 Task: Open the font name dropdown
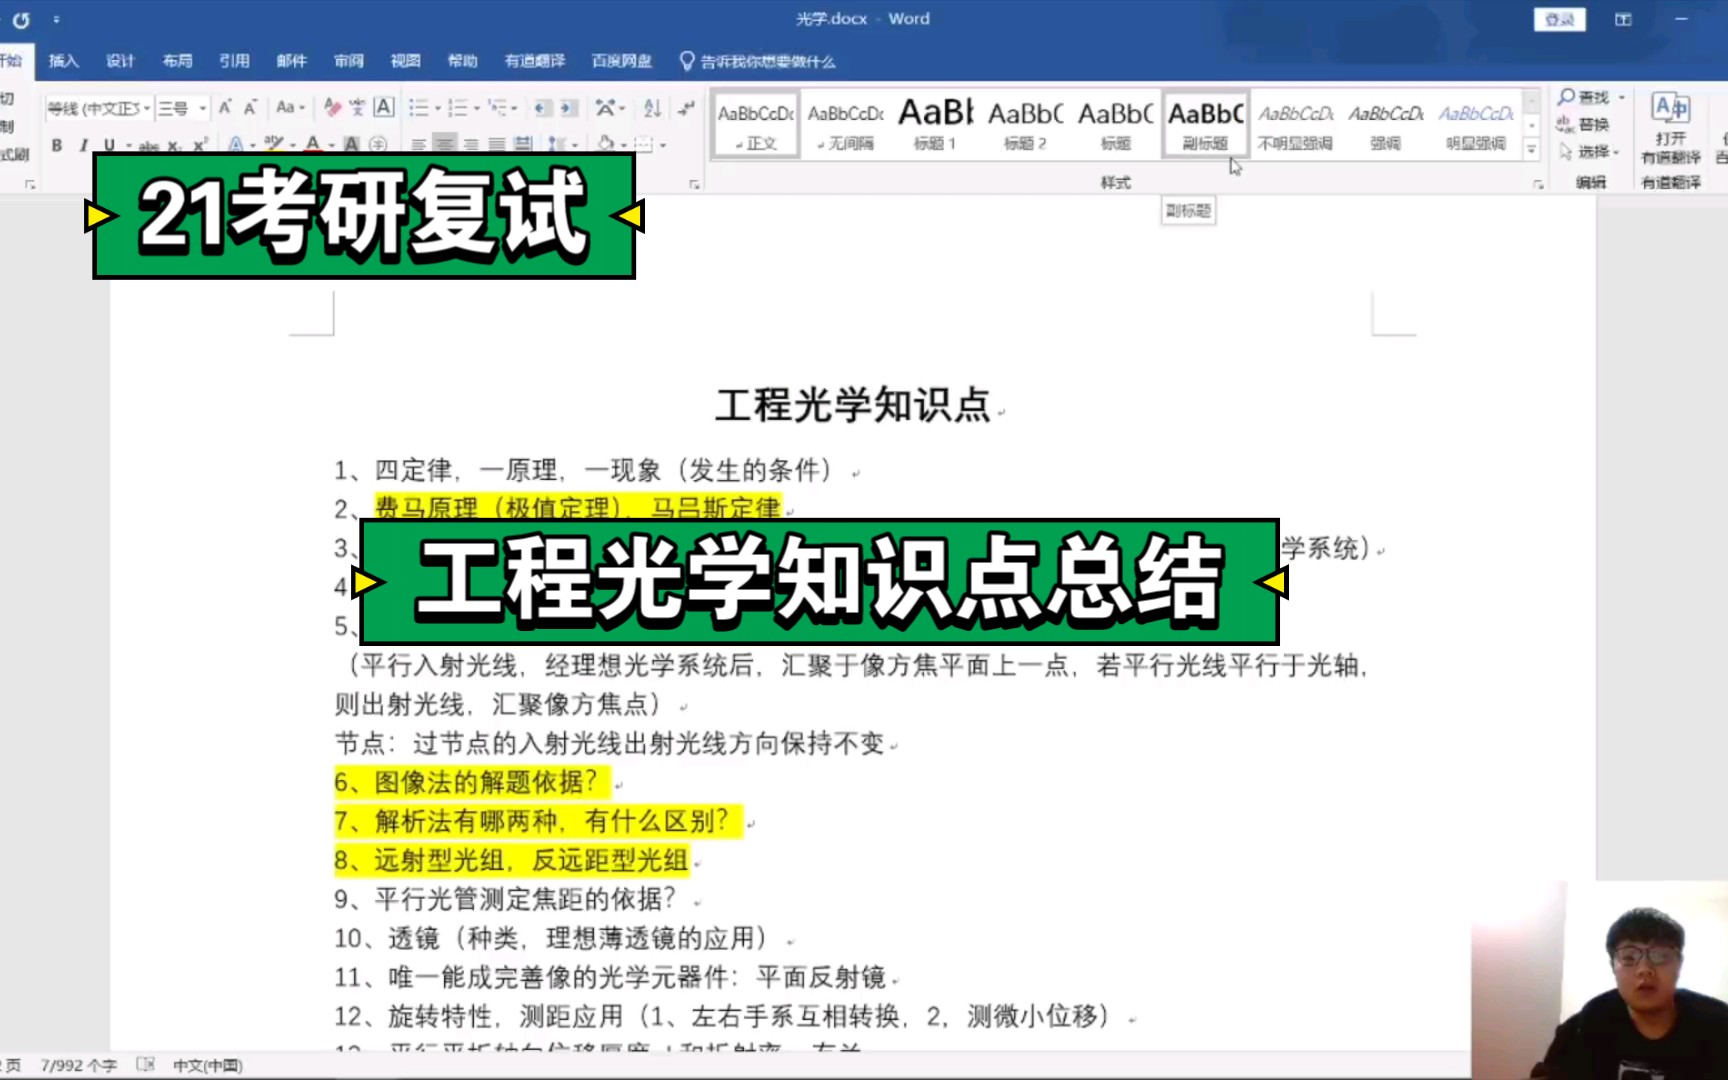click(x=147, y=108)
